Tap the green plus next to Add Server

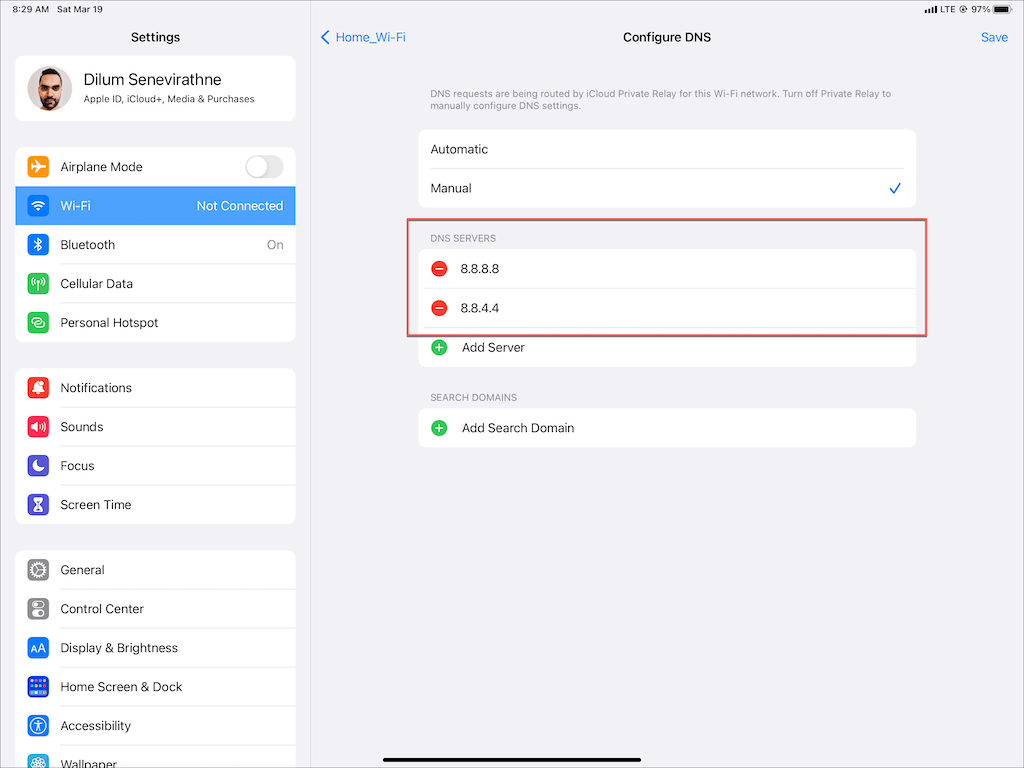[439, 348]
